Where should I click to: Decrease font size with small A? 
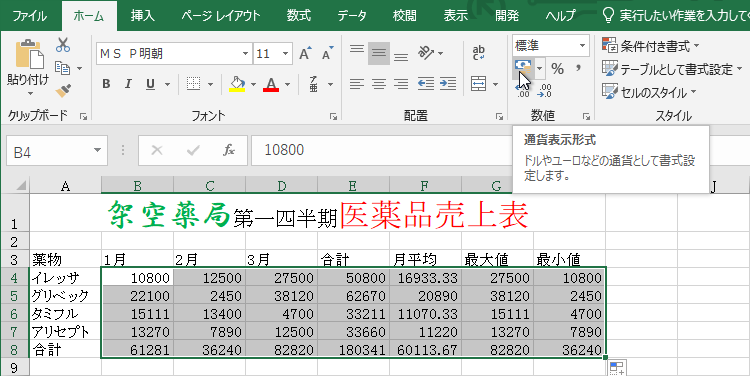tap(328, 54)
